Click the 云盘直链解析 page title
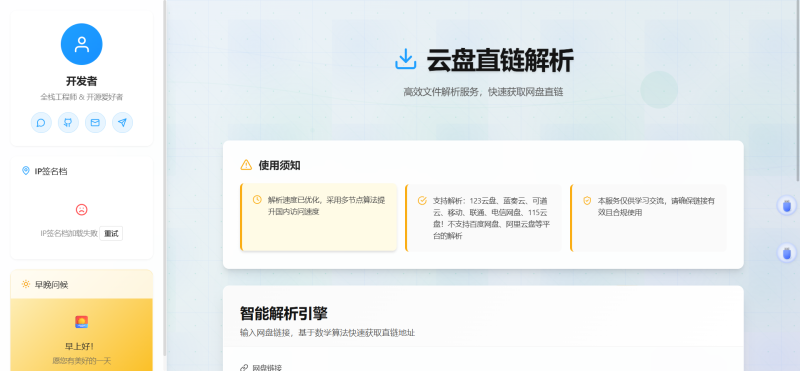Image resolution: width=800 pixels, height=371 pixels. tap(500, 60)
